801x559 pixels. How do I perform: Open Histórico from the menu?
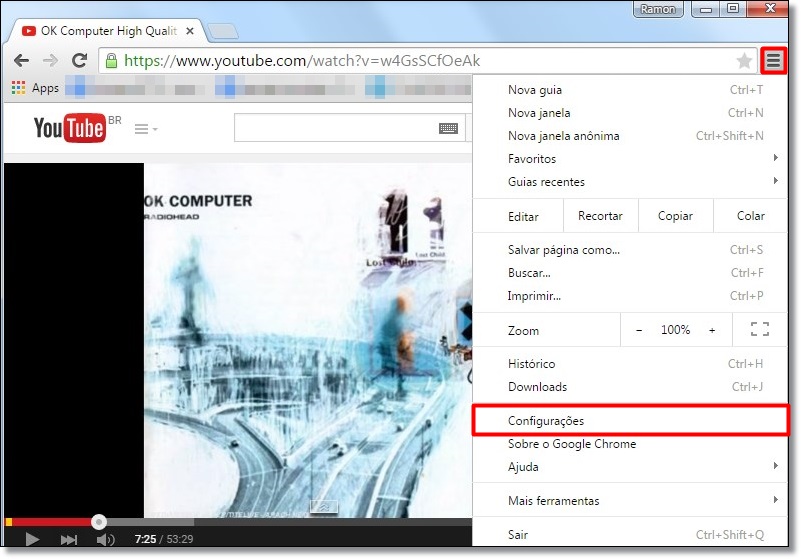point(630,364)
